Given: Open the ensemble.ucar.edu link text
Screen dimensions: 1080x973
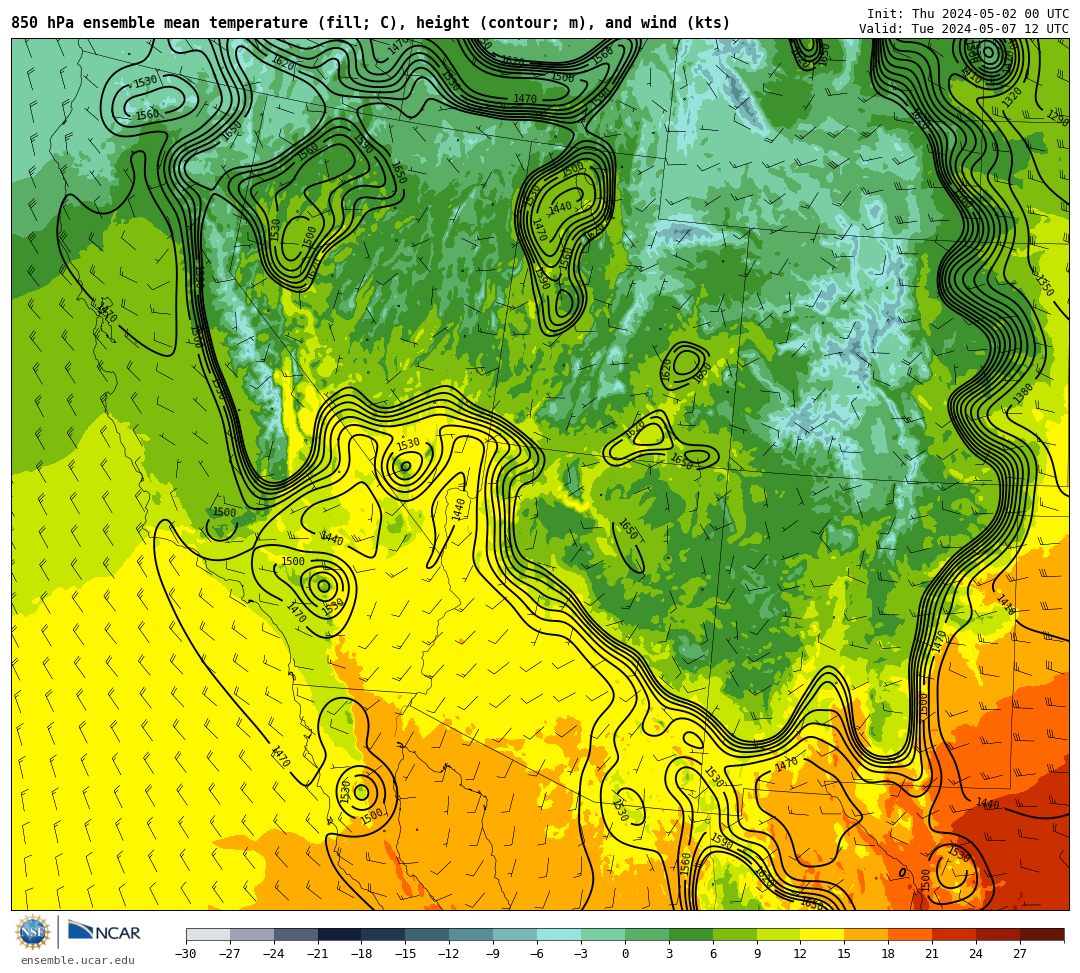Looking at the screenshot, I should click(x=78, y=960).
